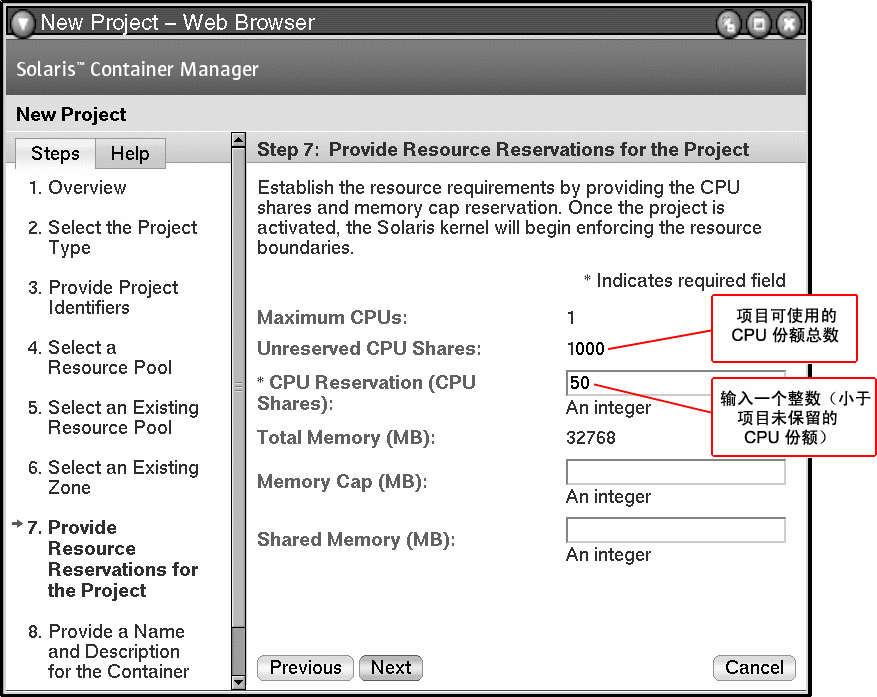This screenshot has width=877, height=697.
Task: Click the steps pane scroll down arrow
Action: point(238,682)
